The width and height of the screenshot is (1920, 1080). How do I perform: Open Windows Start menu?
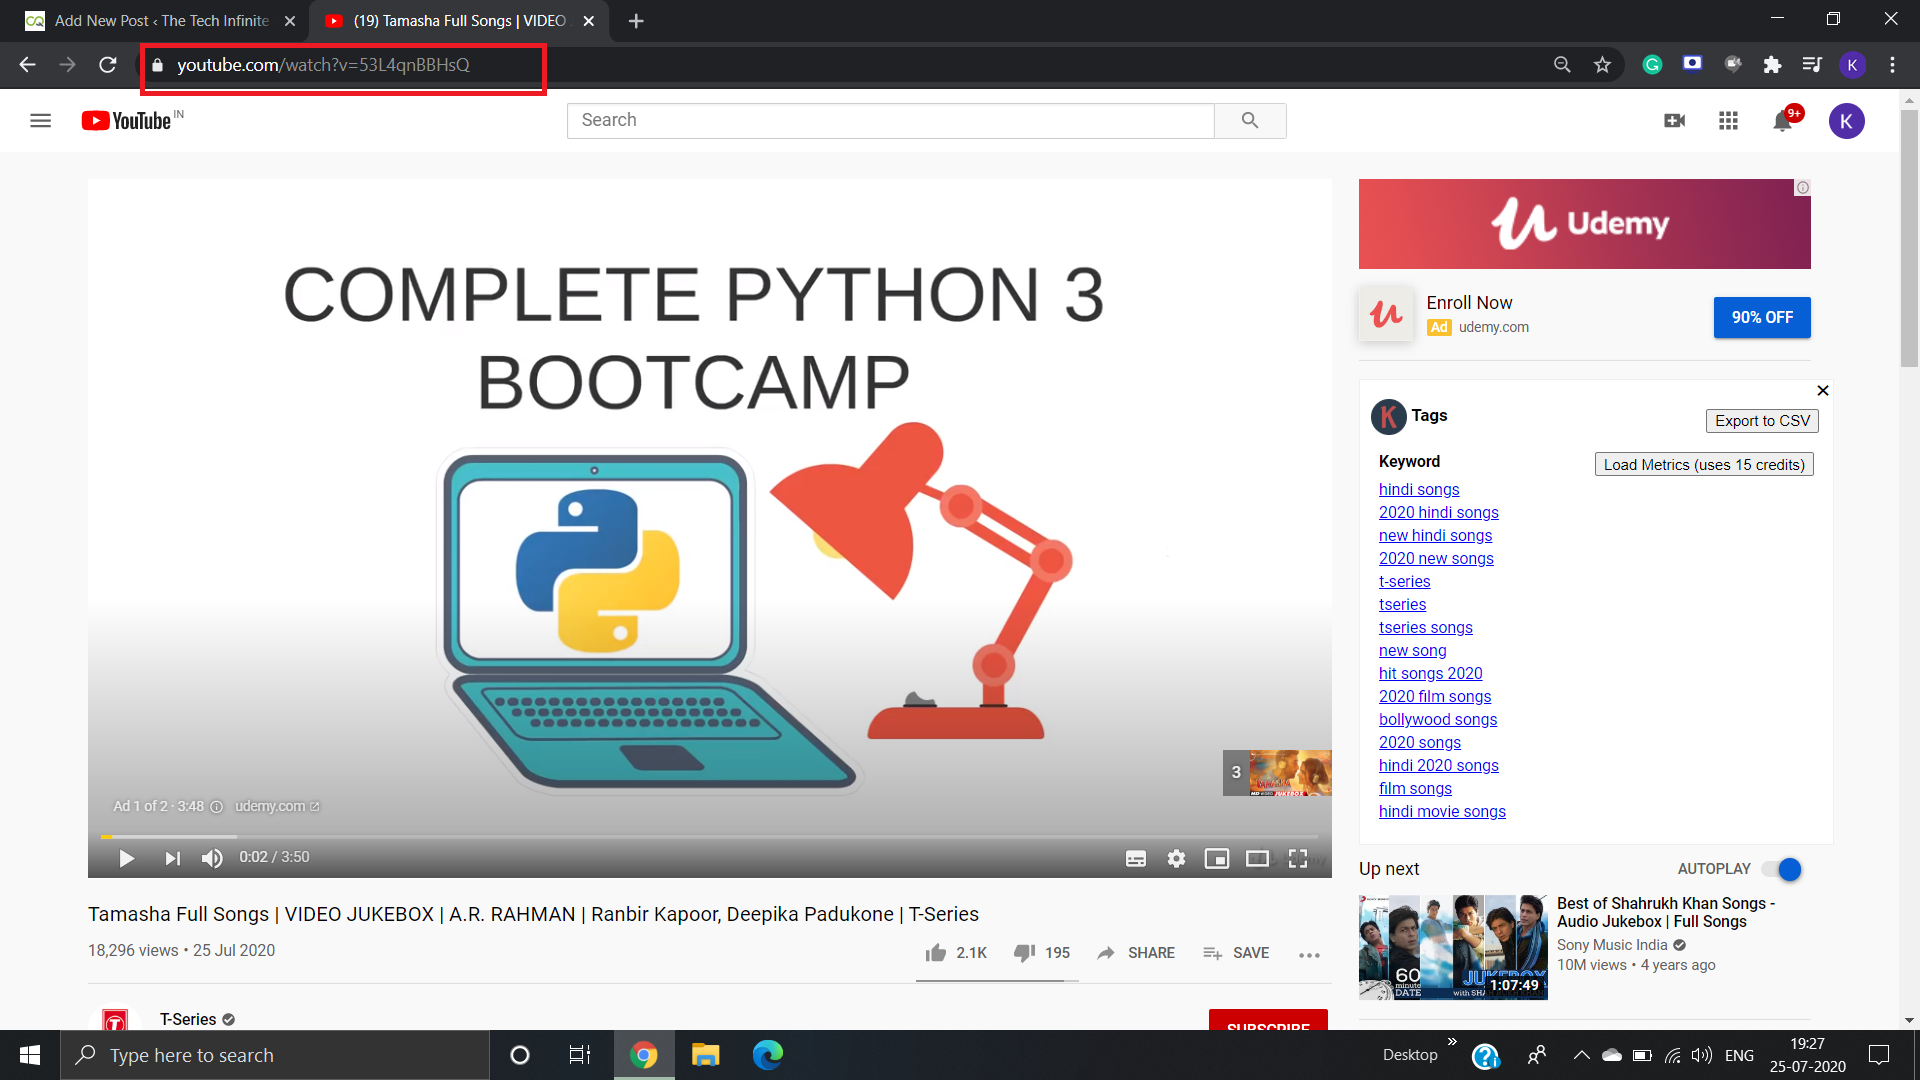tap(30, 1055)
